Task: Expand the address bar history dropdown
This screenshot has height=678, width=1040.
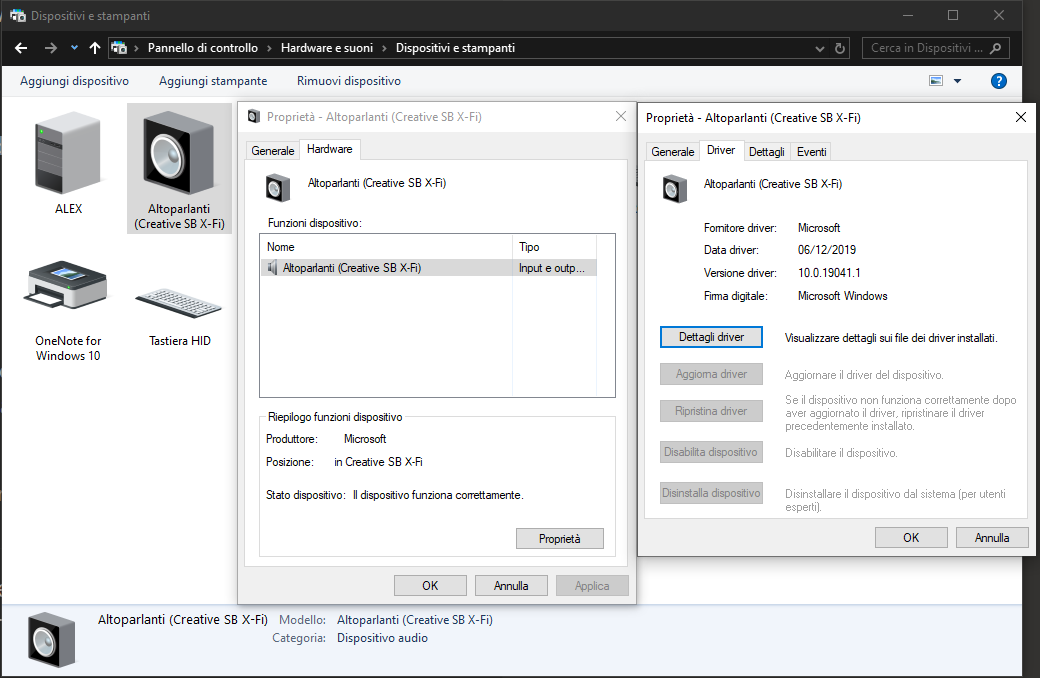Action: (820, 48)
